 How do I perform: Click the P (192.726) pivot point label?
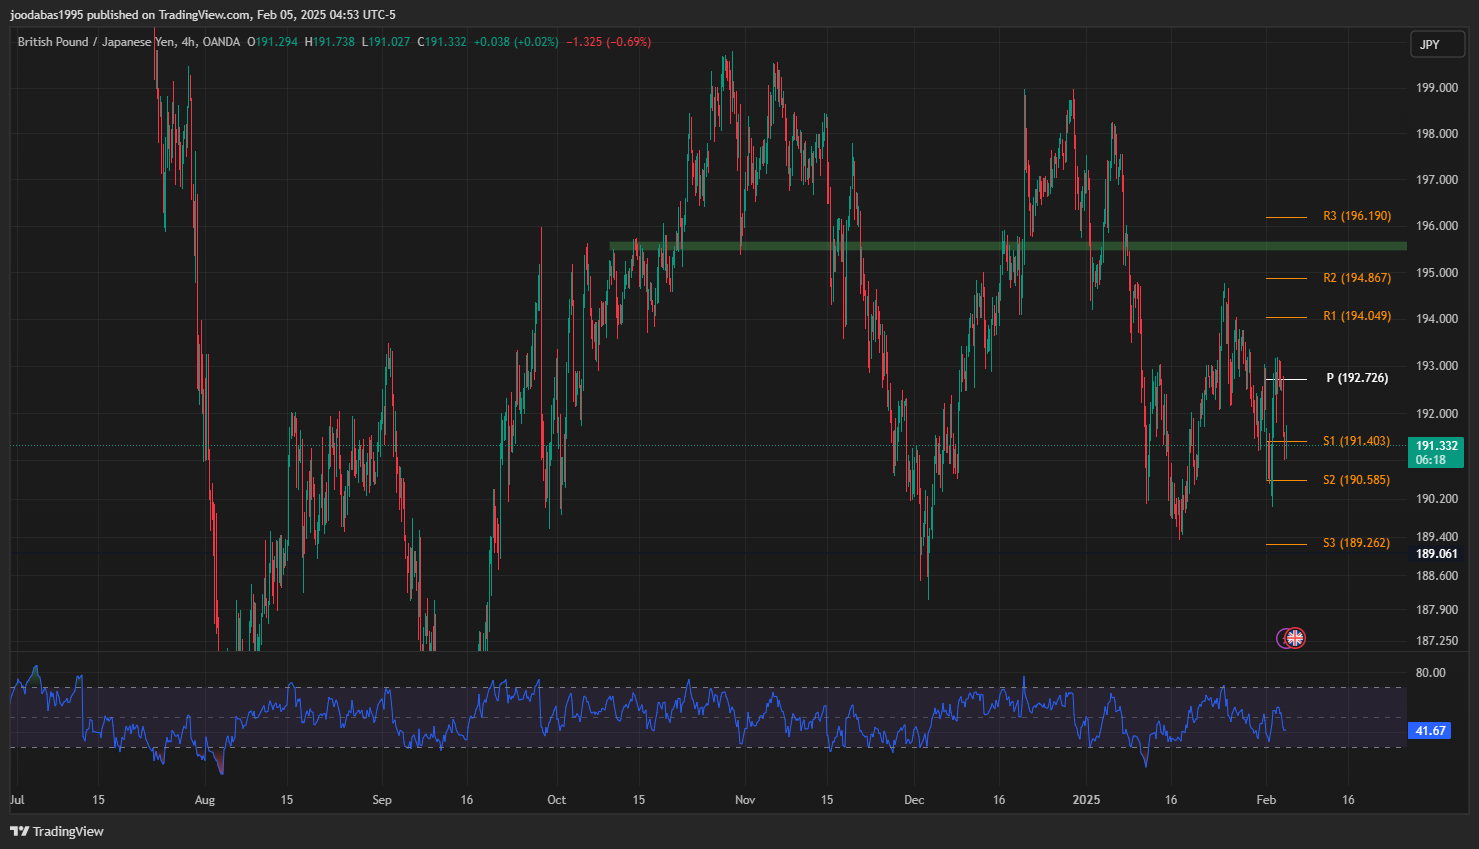pyautogui.click(x=1356, y=378)
